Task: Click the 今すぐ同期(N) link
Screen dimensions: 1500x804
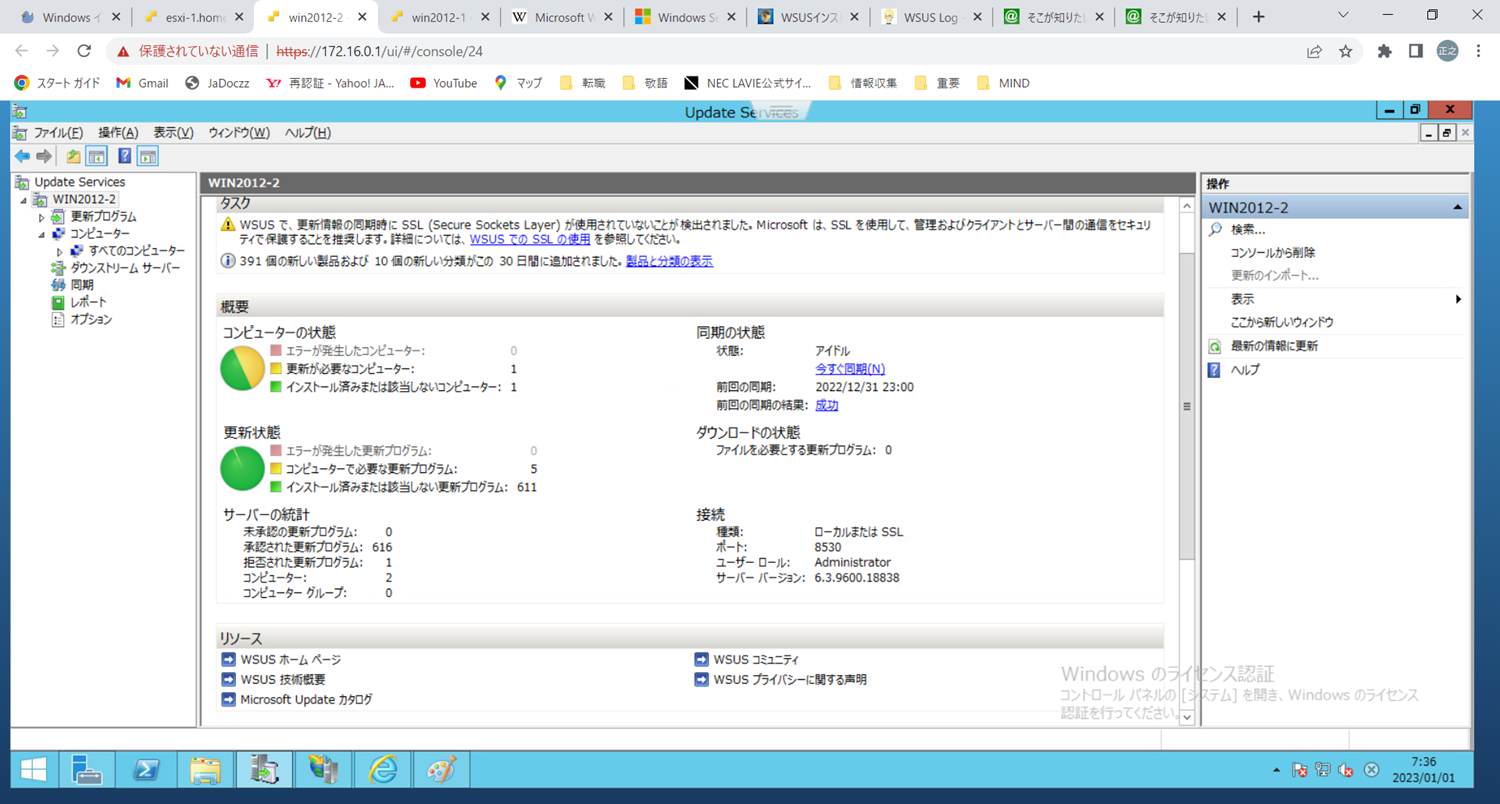Action: [x=849, y=369]
